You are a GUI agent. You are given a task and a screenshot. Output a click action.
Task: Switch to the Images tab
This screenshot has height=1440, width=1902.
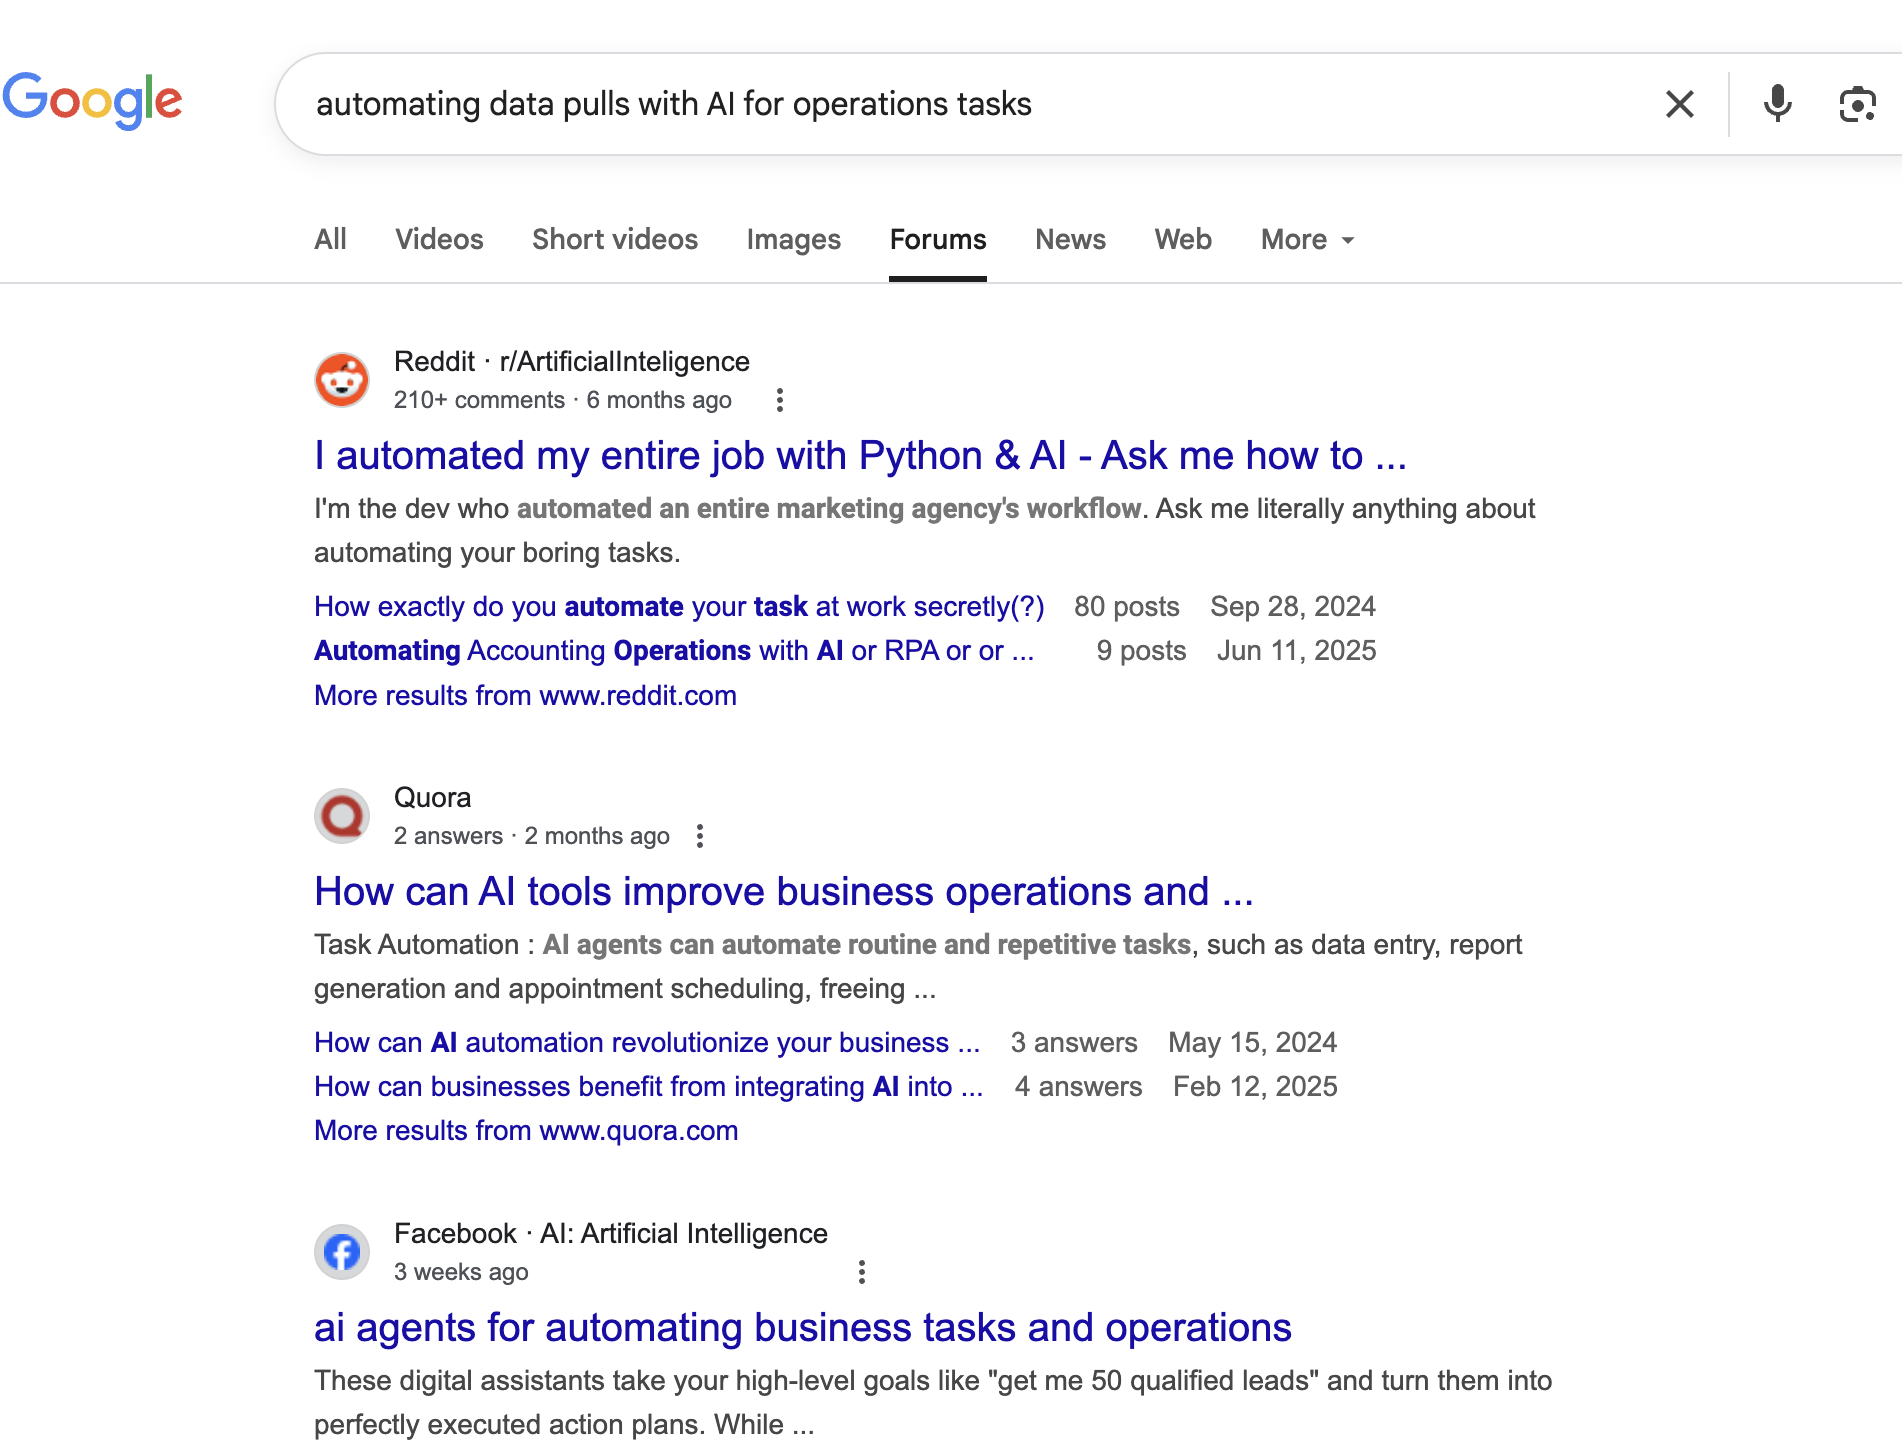pos(794,240)
